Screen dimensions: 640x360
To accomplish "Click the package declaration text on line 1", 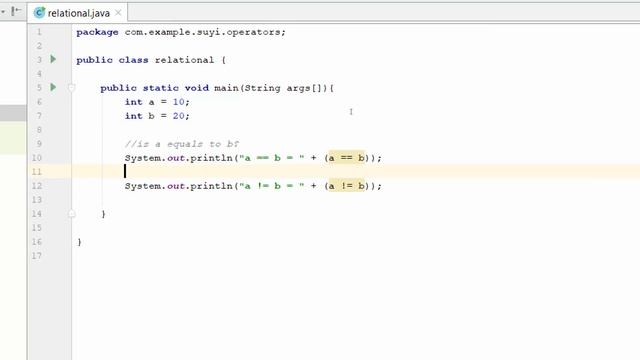I will click(181, 32).
